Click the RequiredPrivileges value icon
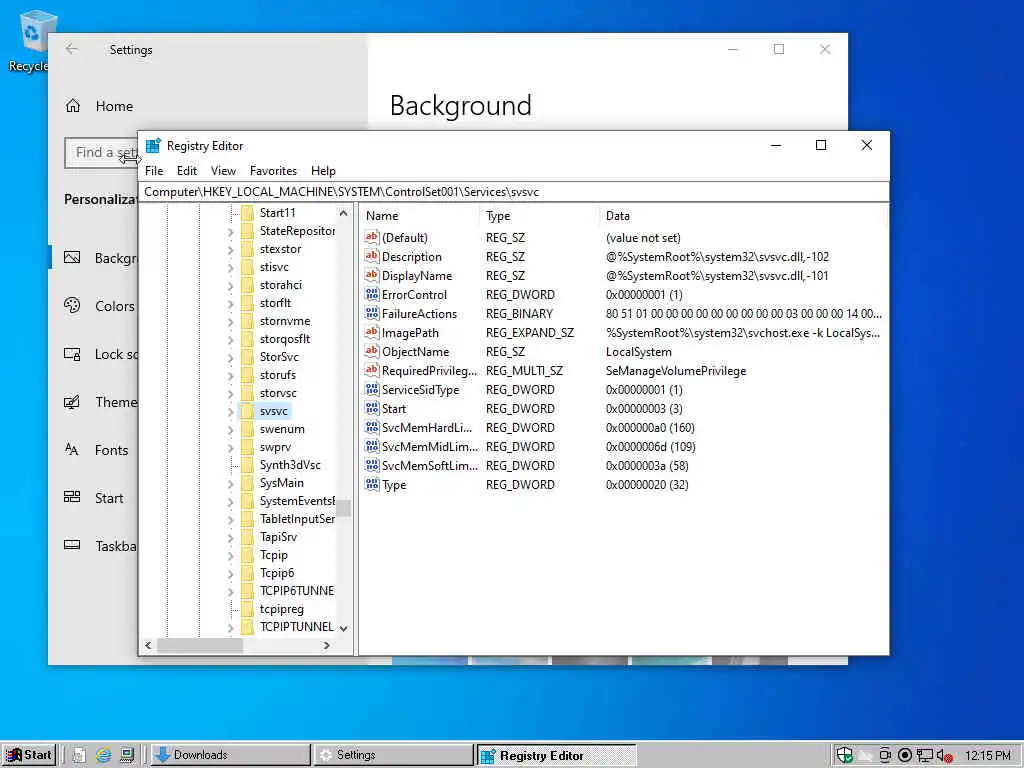Viewport: 1024px width, 768px height. point(372,370)
